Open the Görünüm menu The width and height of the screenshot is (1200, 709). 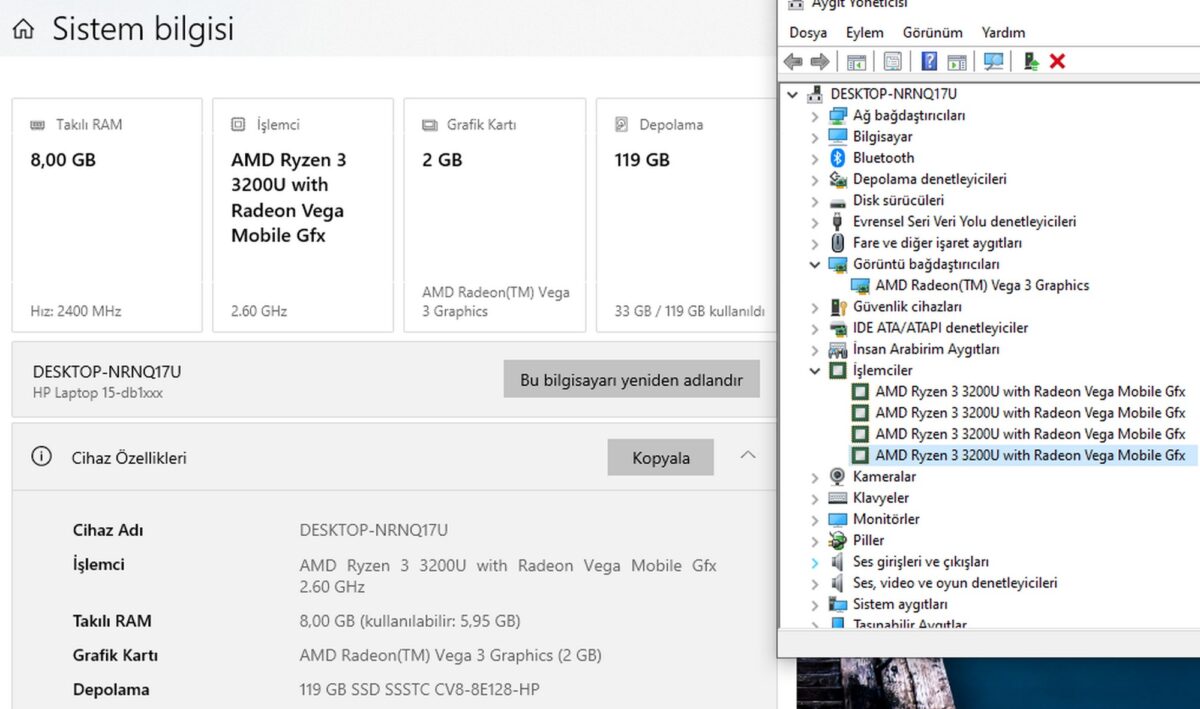[933, 33]
